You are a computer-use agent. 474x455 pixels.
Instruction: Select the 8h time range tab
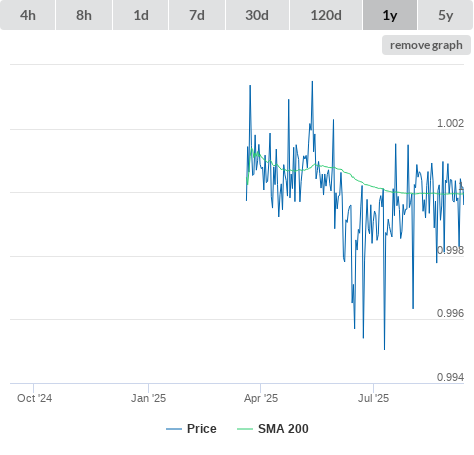84,15
